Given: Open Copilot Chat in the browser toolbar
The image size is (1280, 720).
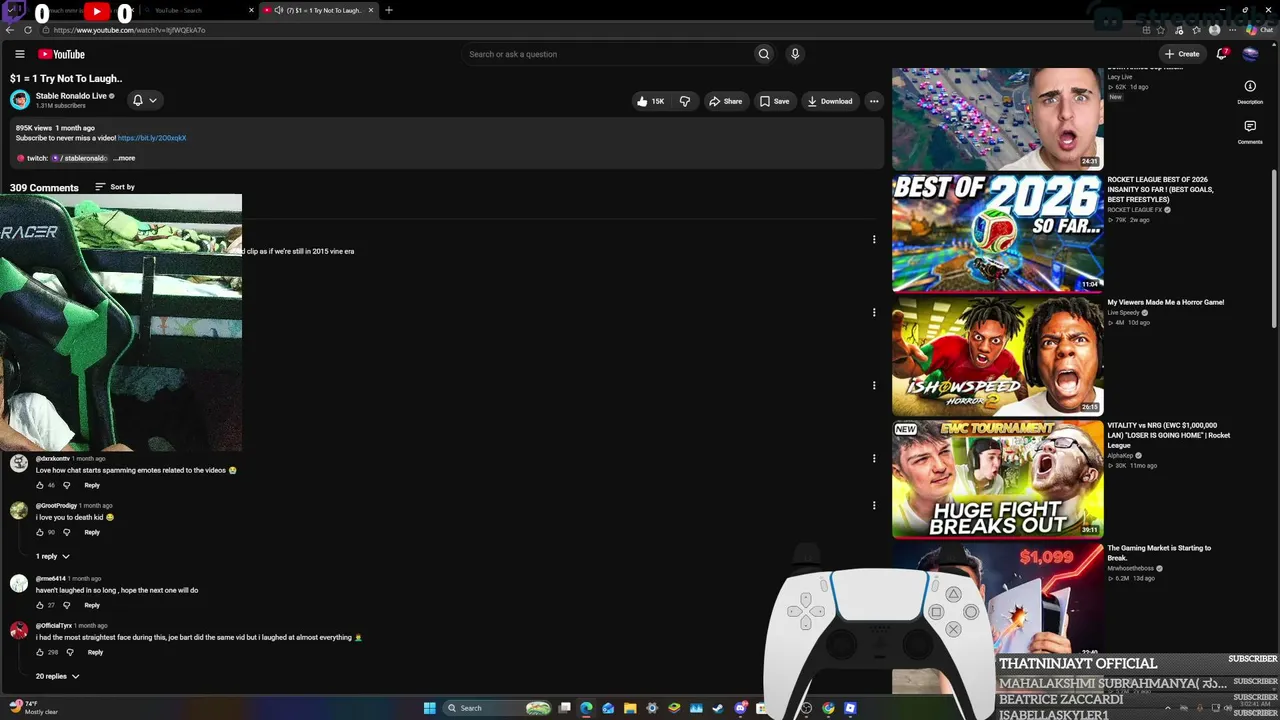Looking at the screenshot, I should coord(1260,30).
